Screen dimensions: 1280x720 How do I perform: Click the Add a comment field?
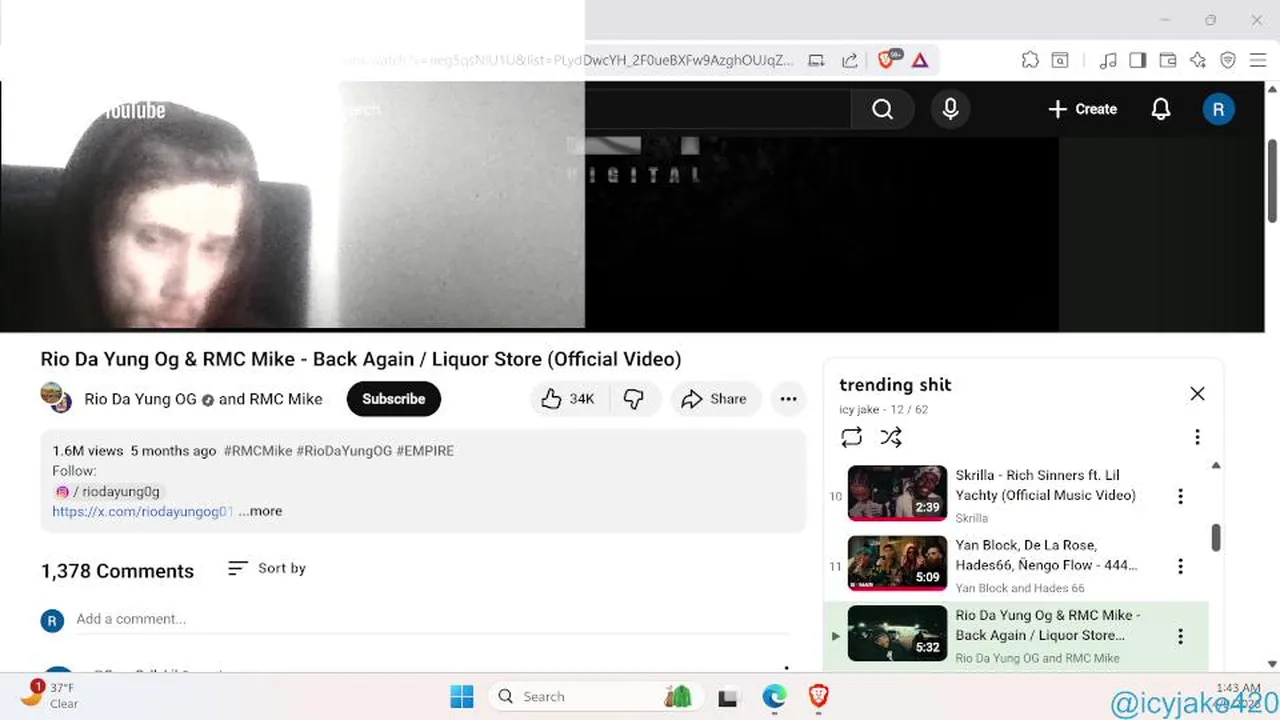tap(432, 619)
